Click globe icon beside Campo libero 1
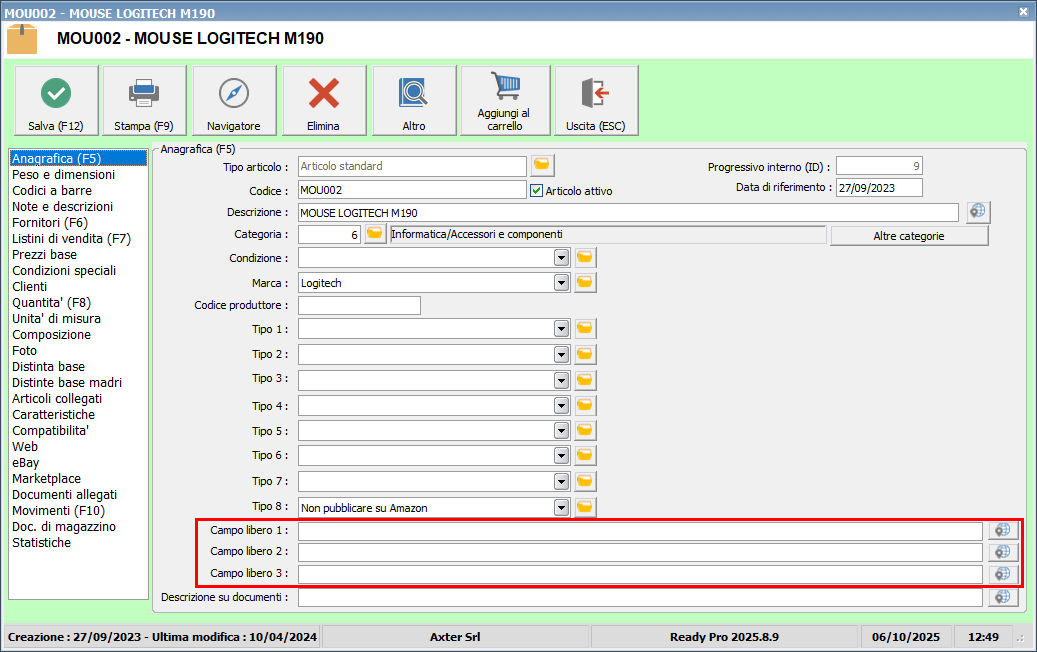 (x=1003, y=530)
